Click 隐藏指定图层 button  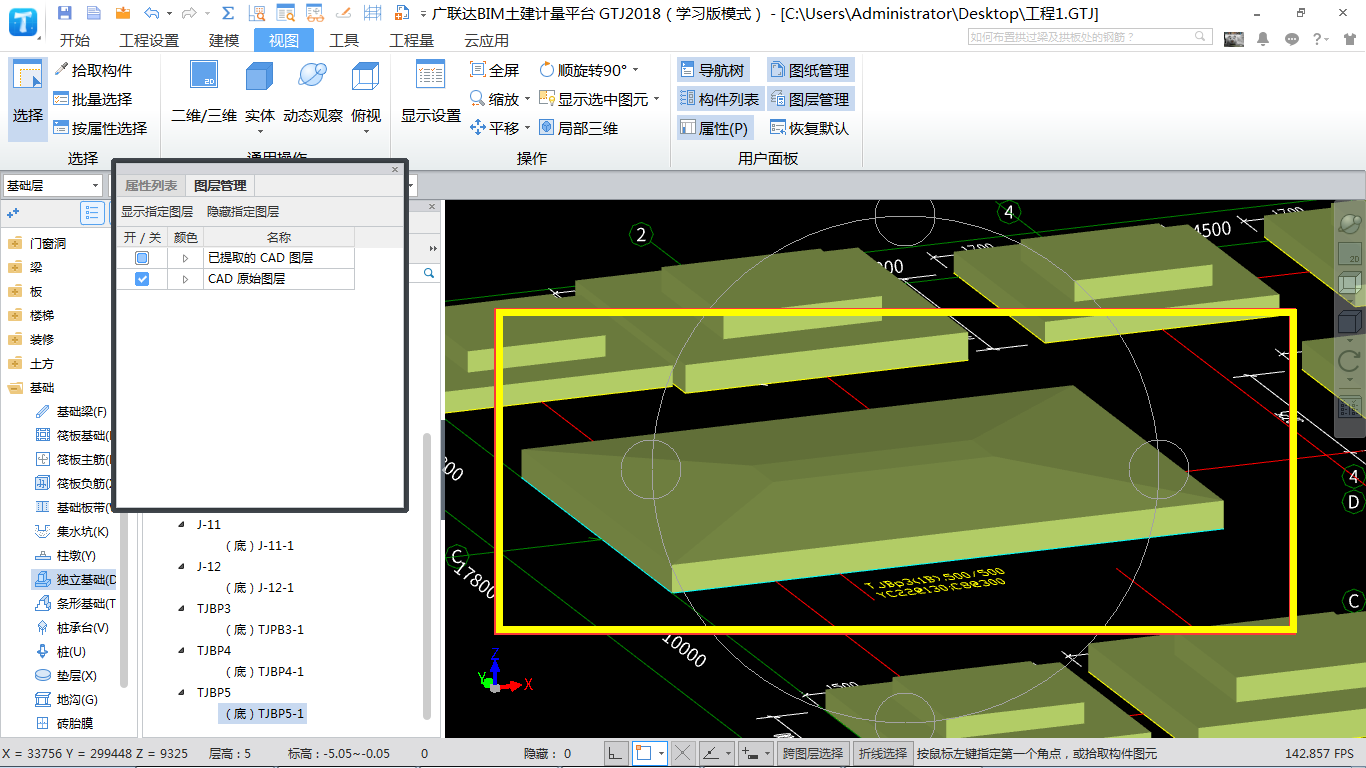point(243,212)
